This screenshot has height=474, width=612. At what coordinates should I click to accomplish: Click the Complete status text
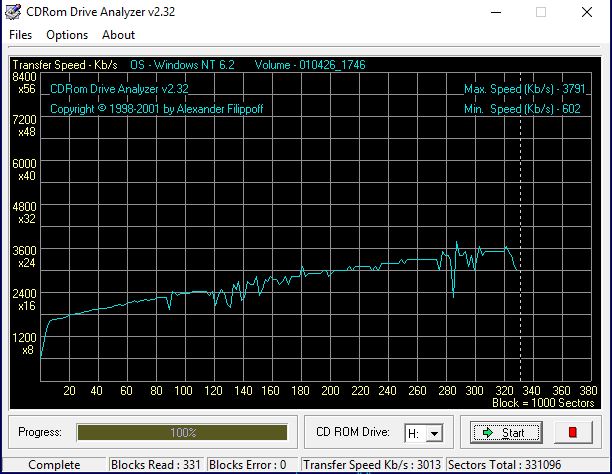pyautogui.click(x=54, y=465)
